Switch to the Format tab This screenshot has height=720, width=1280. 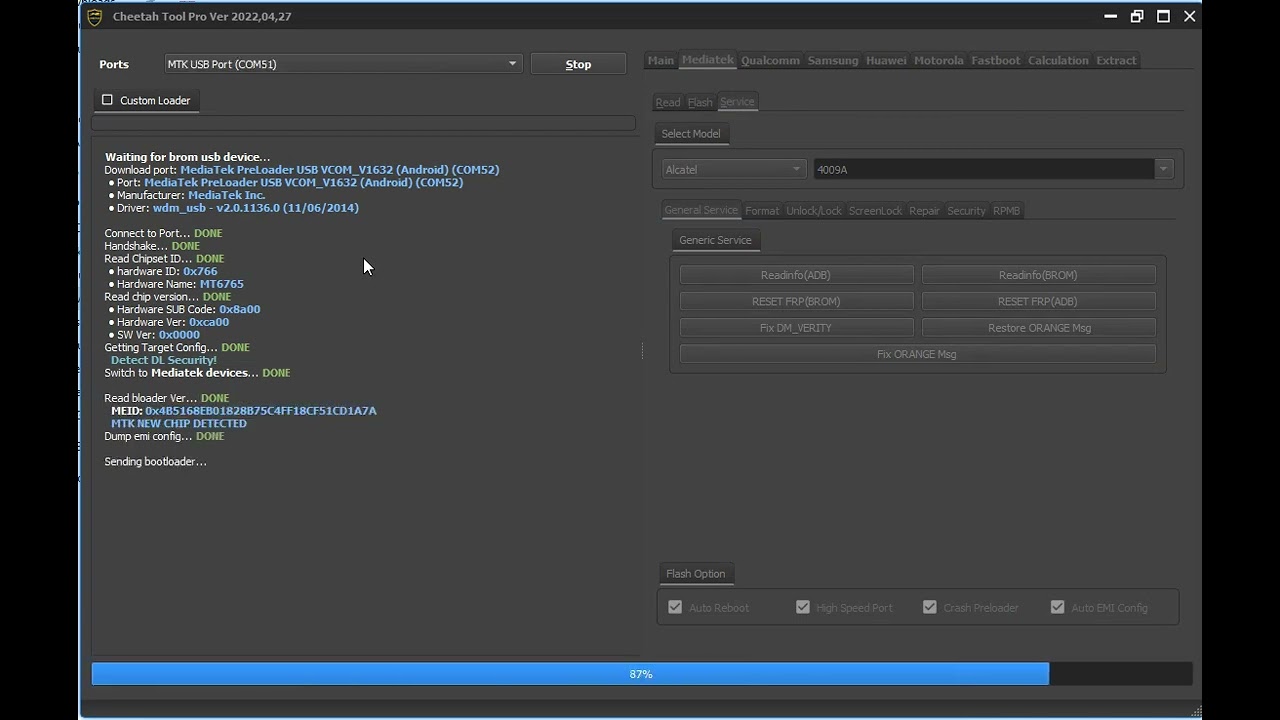click(x=762, y=210)
